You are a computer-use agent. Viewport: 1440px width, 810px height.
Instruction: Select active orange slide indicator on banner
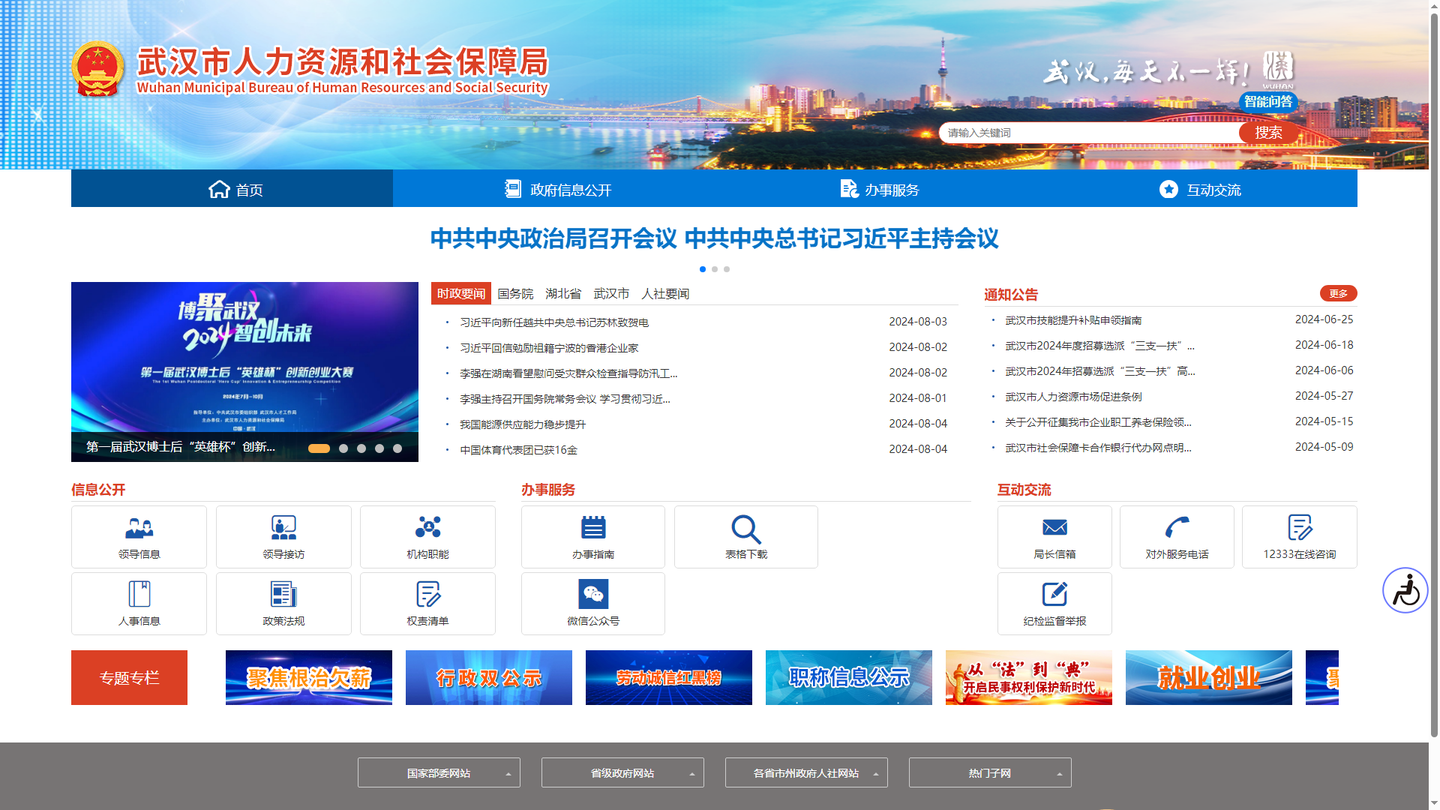coord(319,448)
